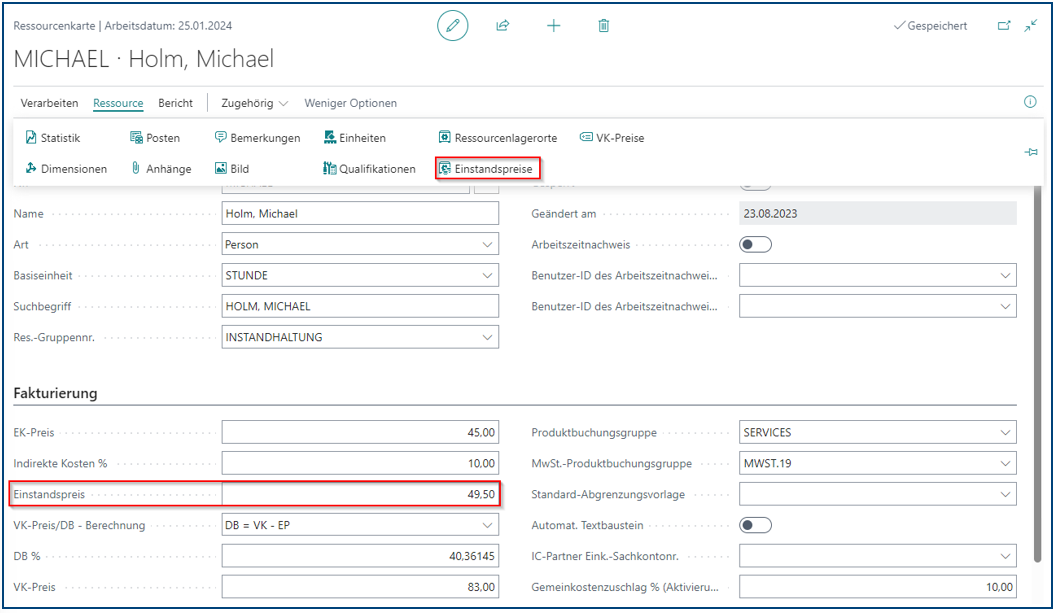Click the pencil edit icon

coord(453,26)
